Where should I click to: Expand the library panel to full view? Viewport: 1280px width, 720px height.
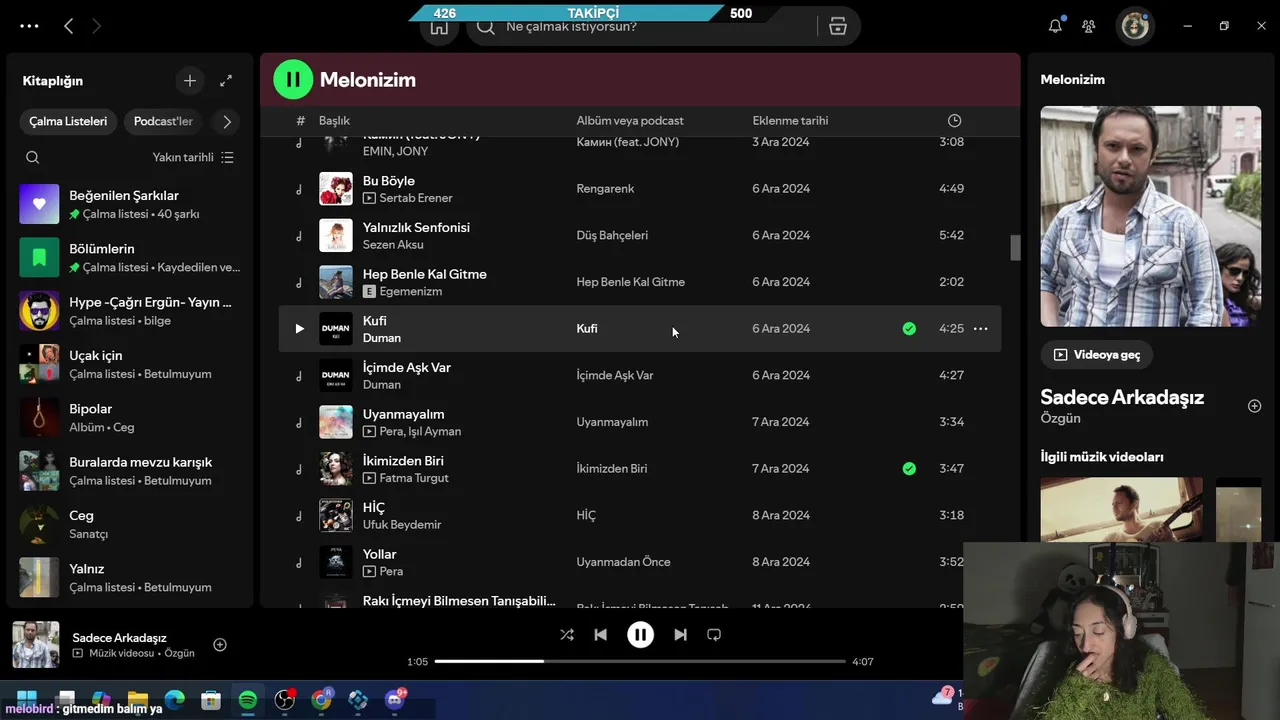tap(226, 80)
